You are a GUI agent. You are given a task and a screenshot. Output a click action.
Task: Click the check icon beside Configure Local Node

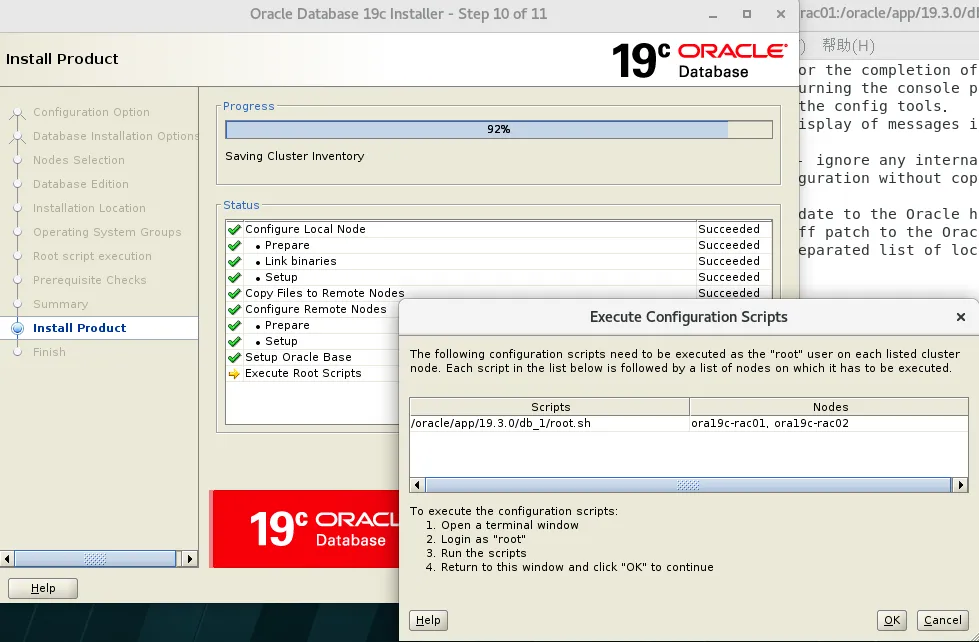click(235, 229)
